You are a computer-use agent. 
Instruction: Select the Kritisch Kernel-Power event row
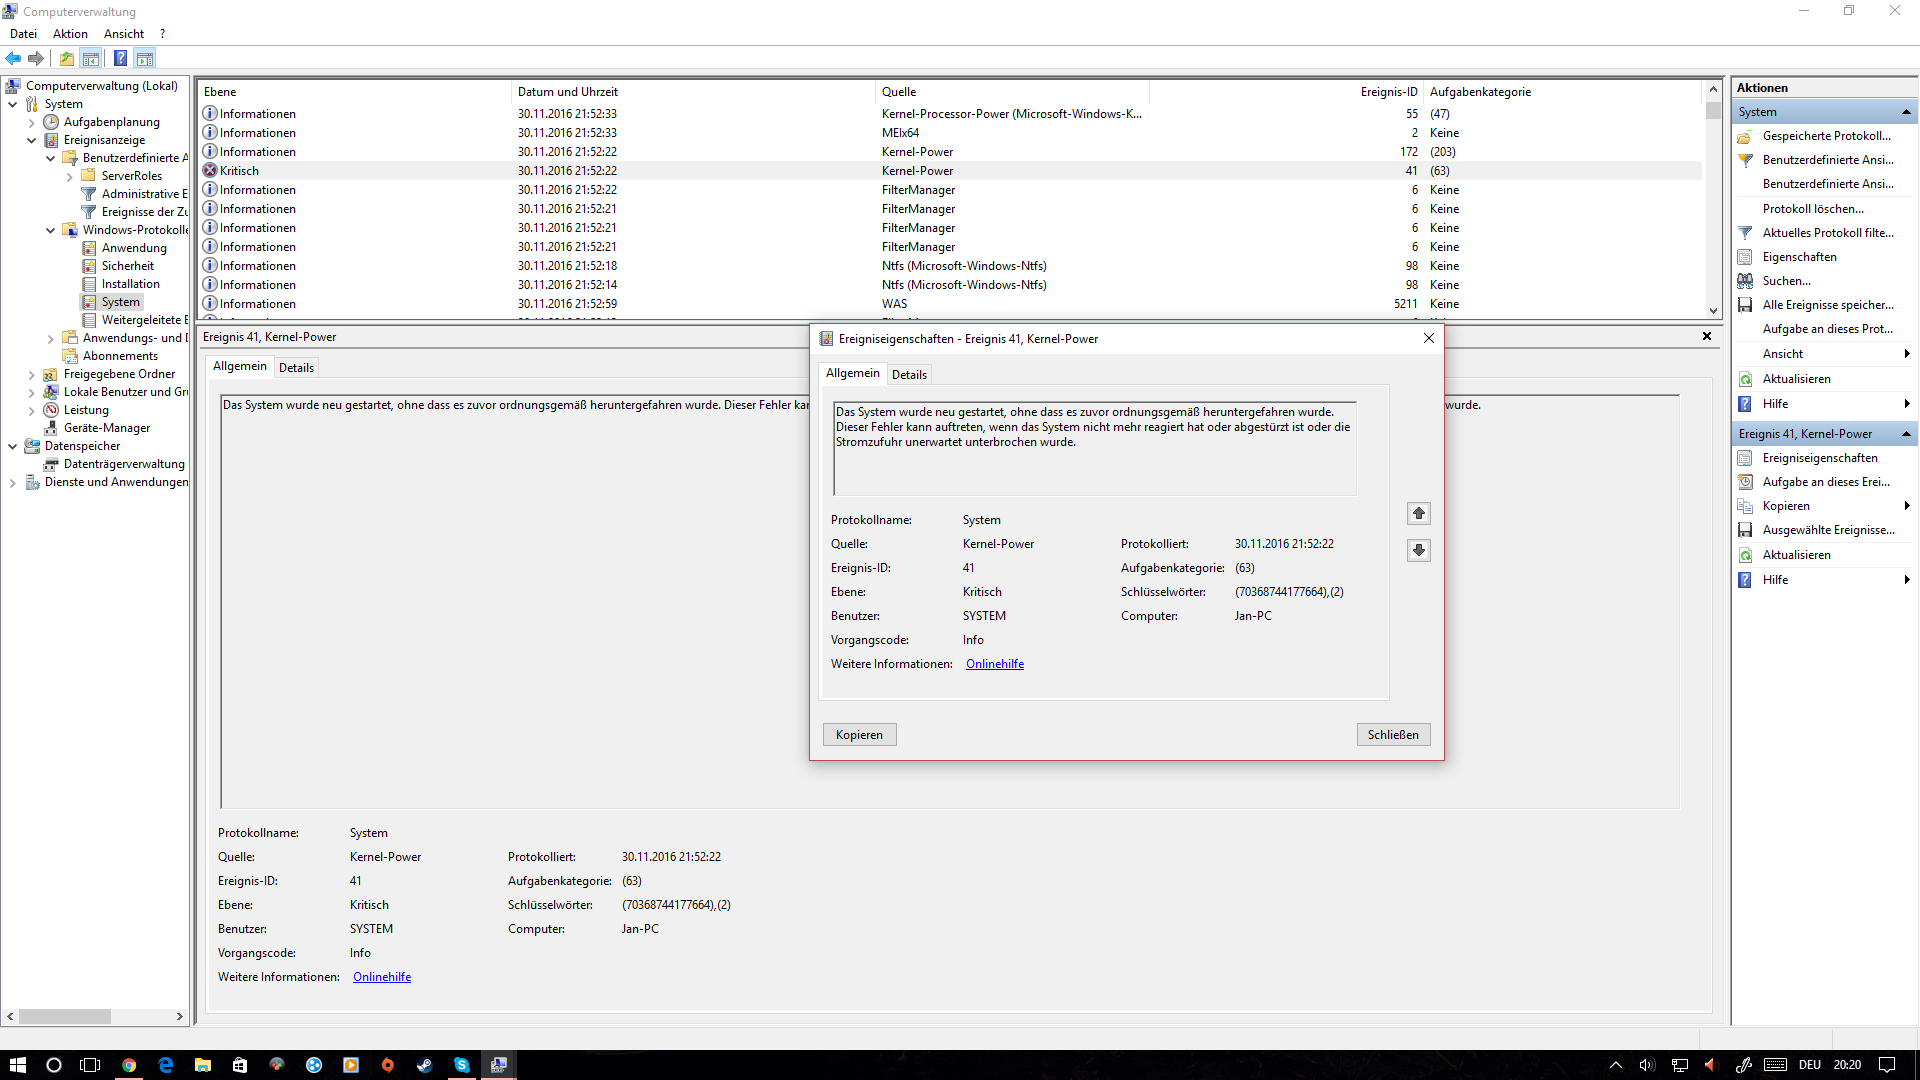pos(600,171)
